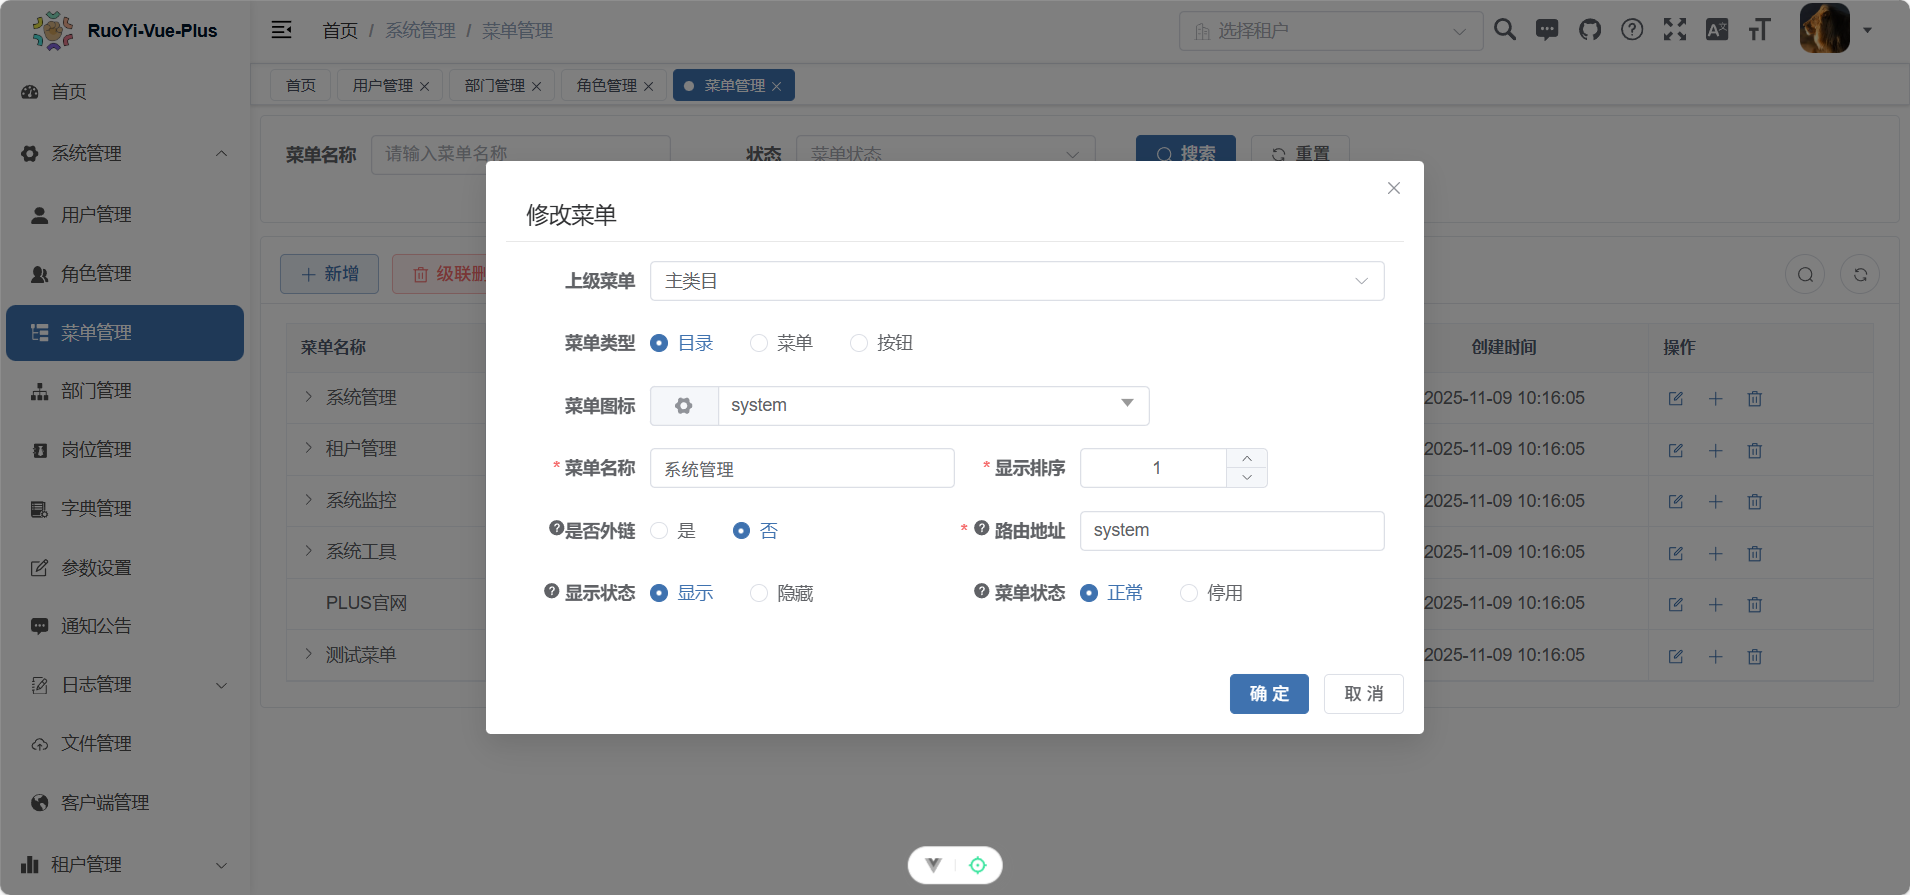Collapse the sidebar with hamburger icon
1910x895 pixels.
coord(282,30)
